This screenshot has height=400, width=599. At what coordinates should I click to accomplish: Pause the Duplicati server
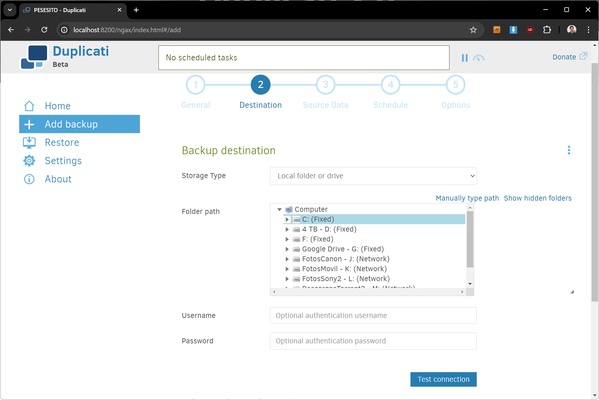tap(465, 58)
